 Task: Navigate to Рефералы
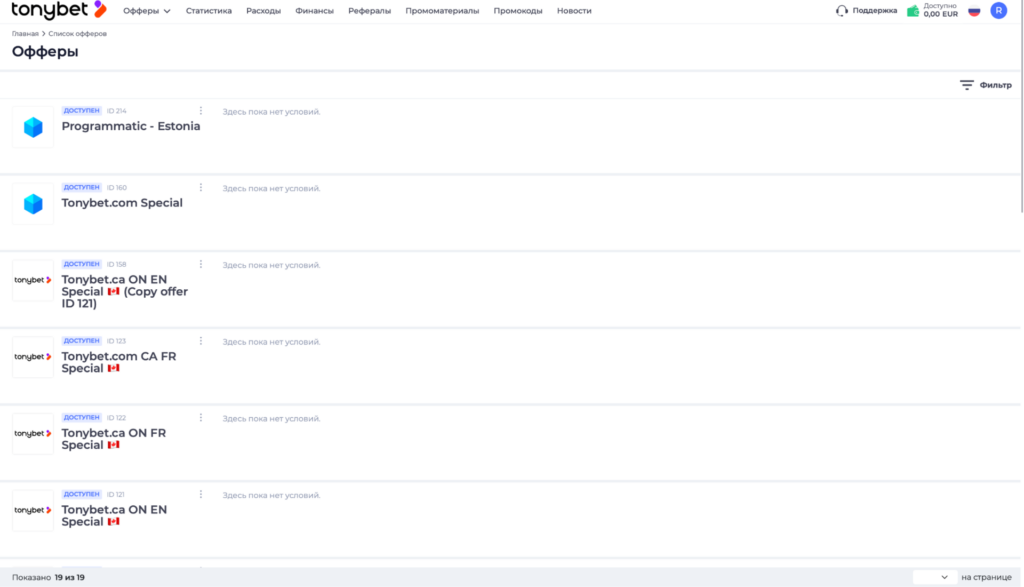click(369, 11)
